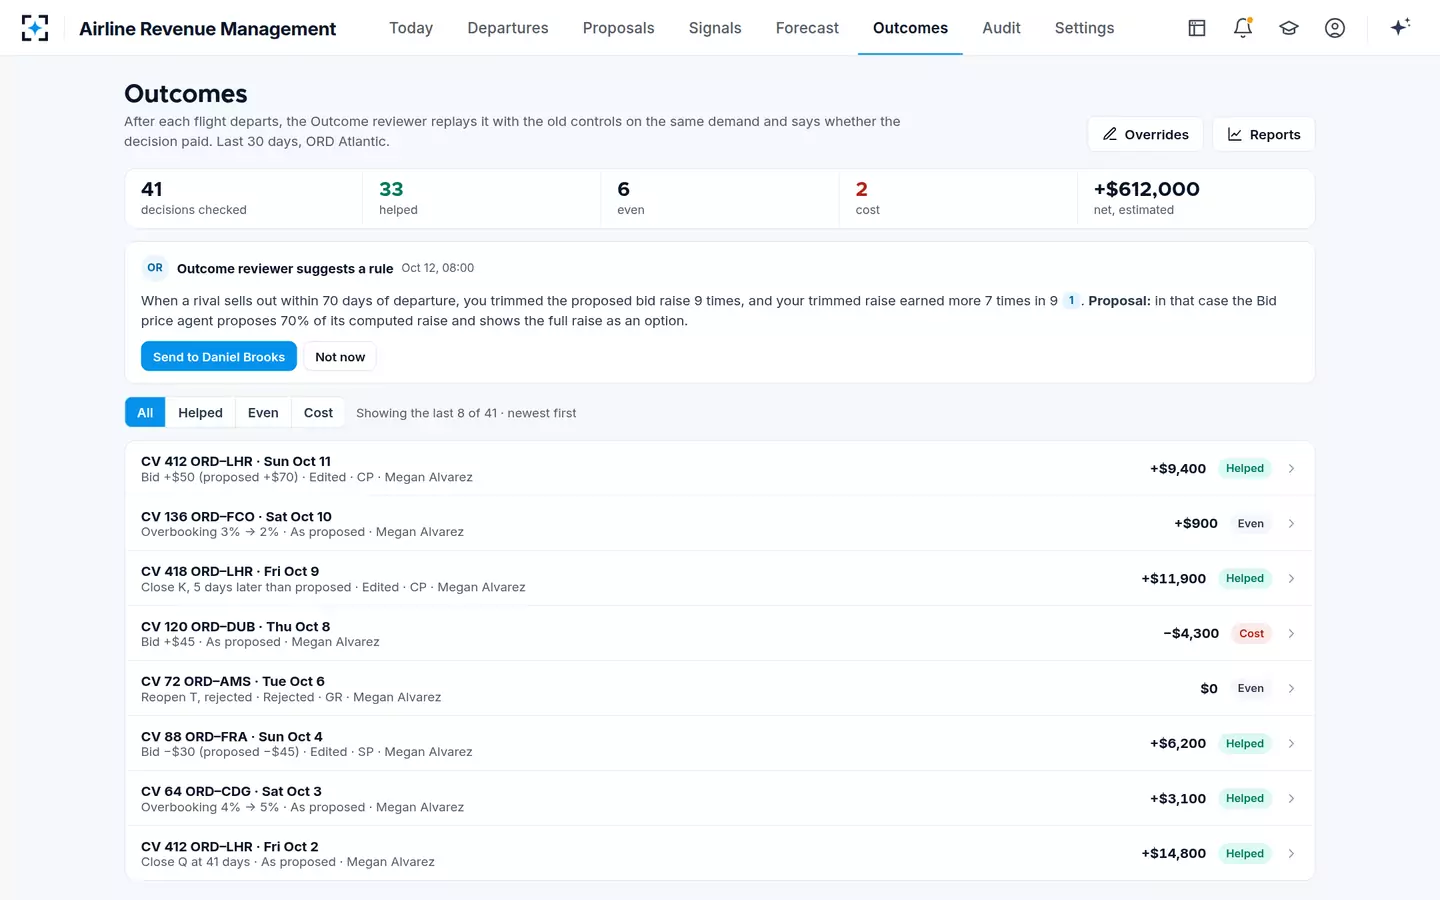Open the user account icon
Viewport: 1440px width, 900px height.
click(x=1335, y=28)
